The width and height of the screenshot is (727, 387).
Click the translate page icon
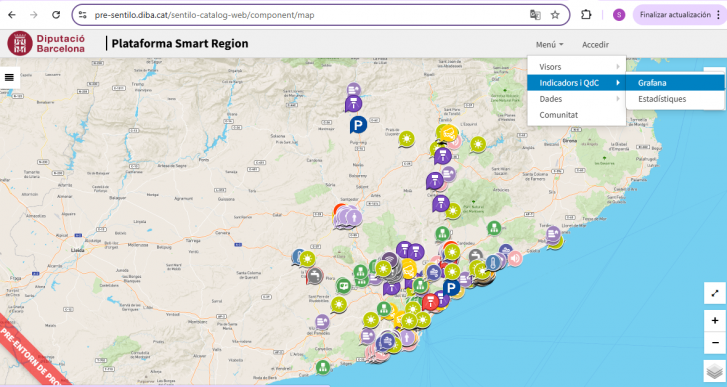[x=535, y=15]
